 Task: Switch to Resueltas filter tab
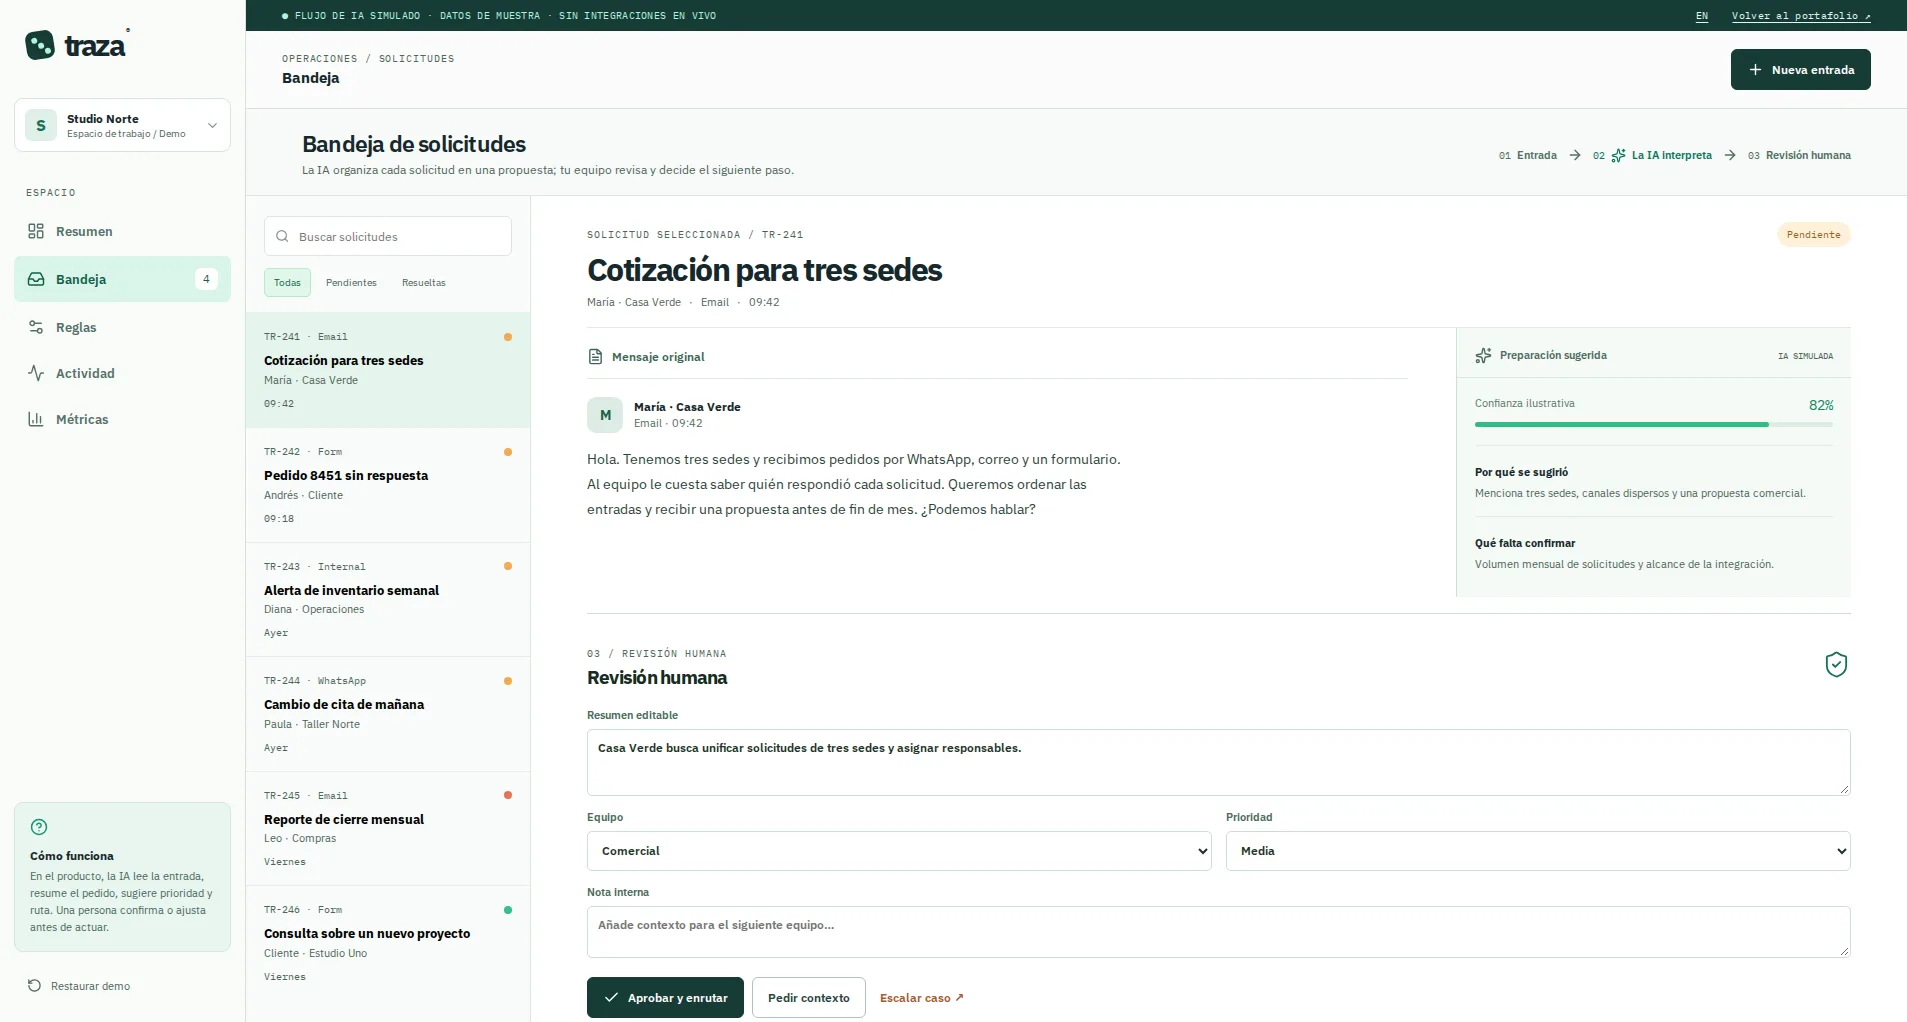pos(424,283)
